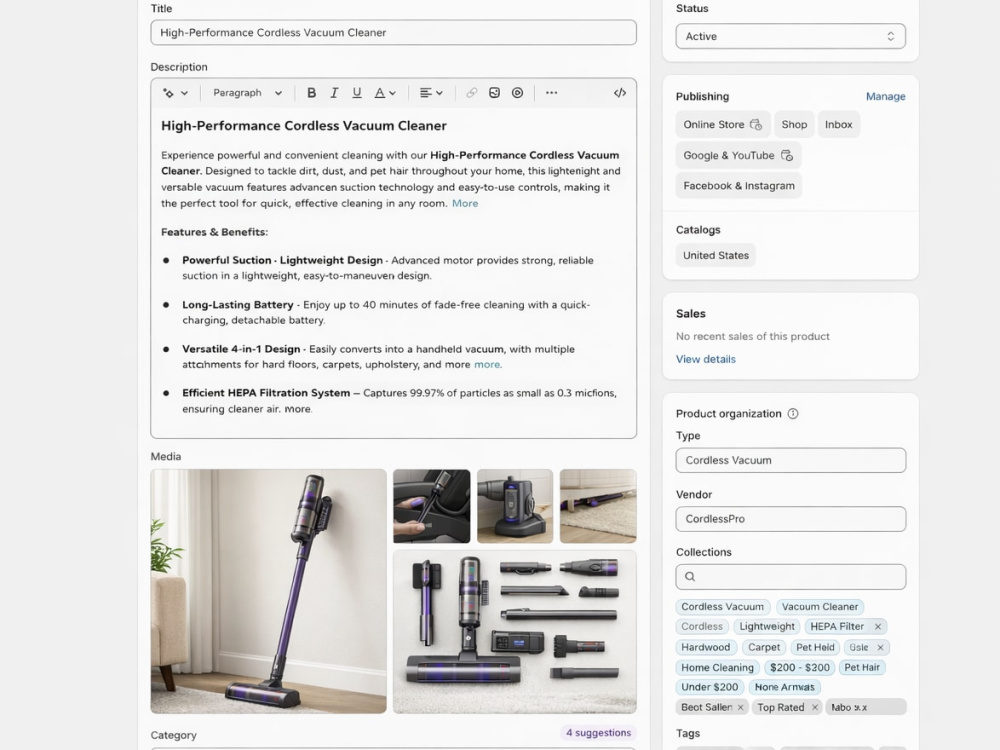Click the Cordless Vacuum collection tag
Image resolution: width=1000 pixels, height=750 pixels.
pyautogui.click(x=723, y=607)
